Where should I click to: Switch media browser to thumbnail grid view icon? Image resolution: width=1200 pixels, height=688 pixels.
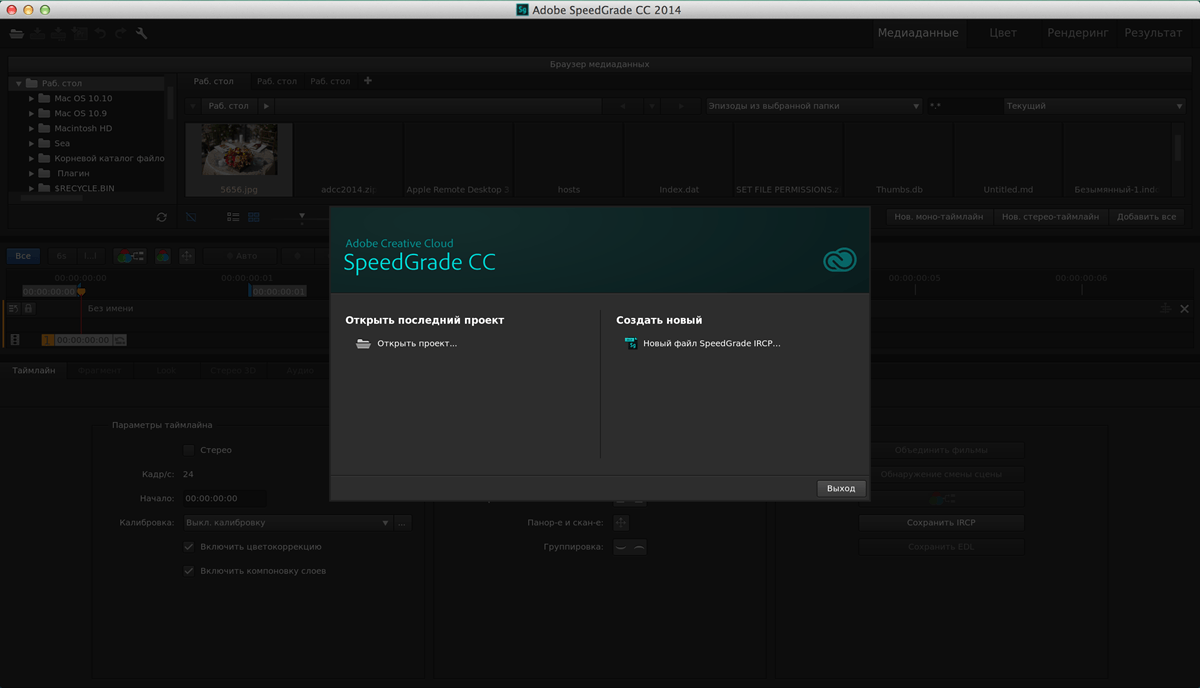coord(254,216)
